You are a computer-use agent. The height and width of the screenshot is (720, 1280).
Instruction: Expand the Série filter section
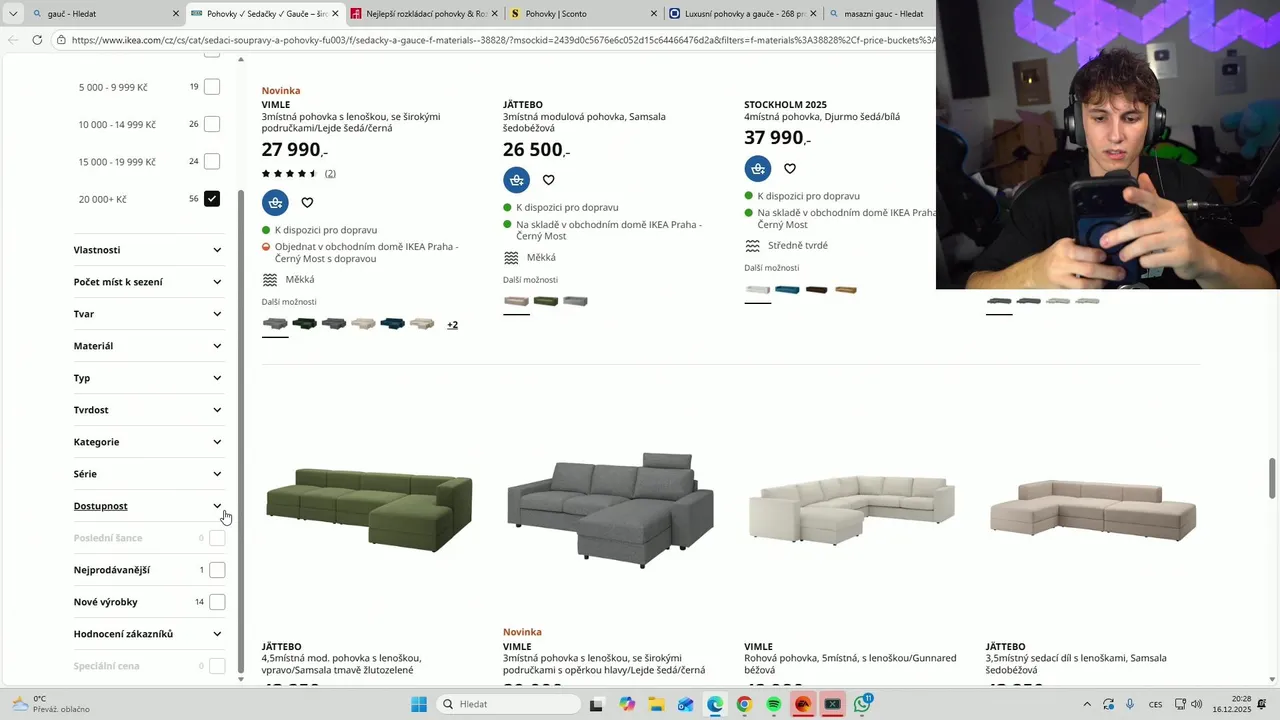(x=148, y=474)
